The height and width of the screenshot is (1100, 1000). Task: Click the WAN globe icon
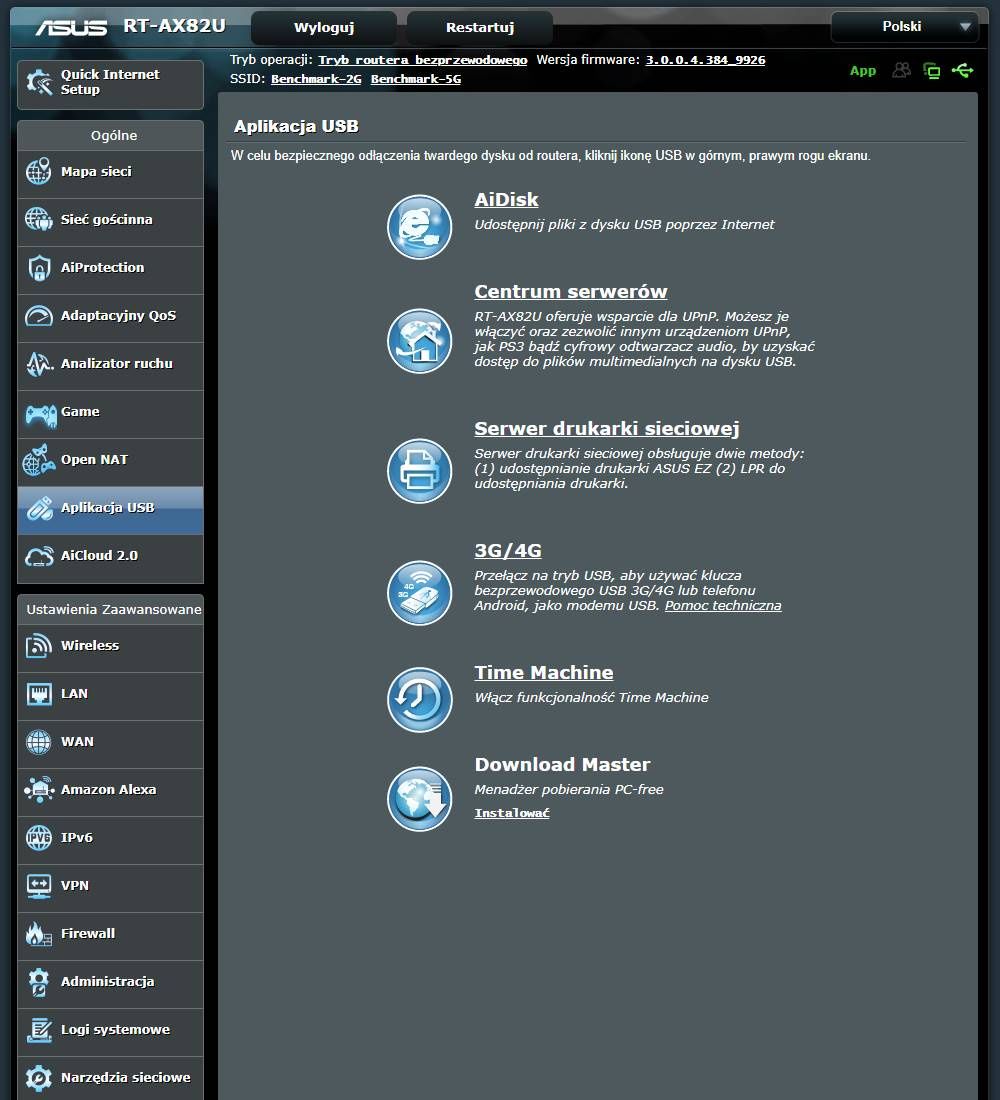[x=39, y=742]
